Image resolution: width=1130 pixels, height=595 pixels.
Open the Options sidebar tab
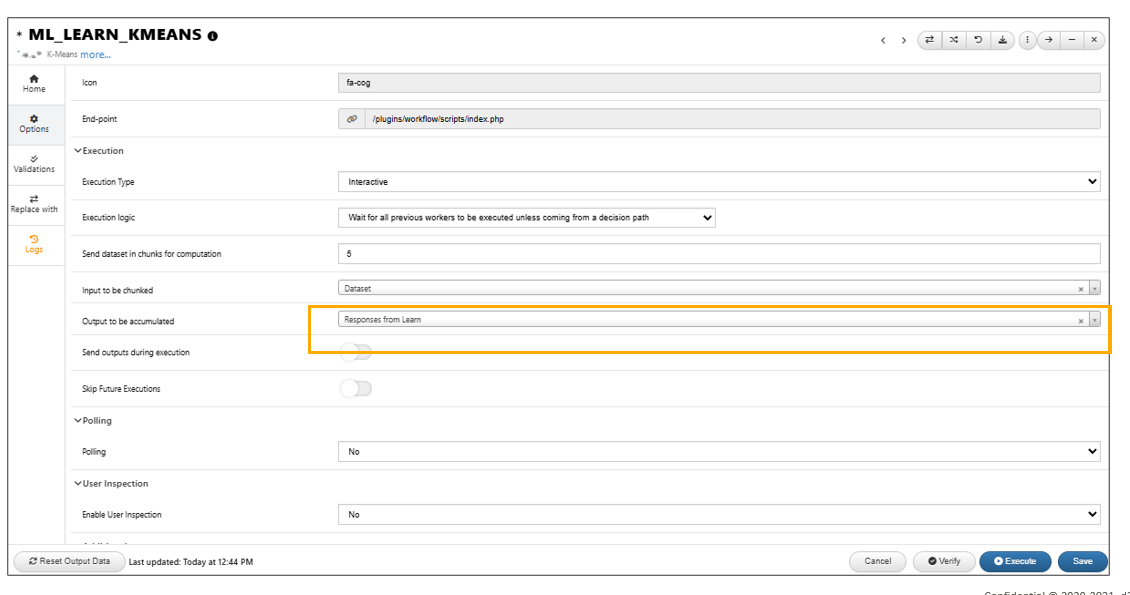[x=34, y=124]
